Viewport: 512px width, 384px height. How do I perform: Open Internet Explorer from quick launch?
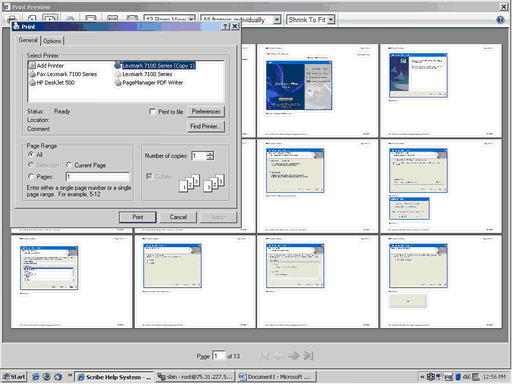click(x=35, y=377)
